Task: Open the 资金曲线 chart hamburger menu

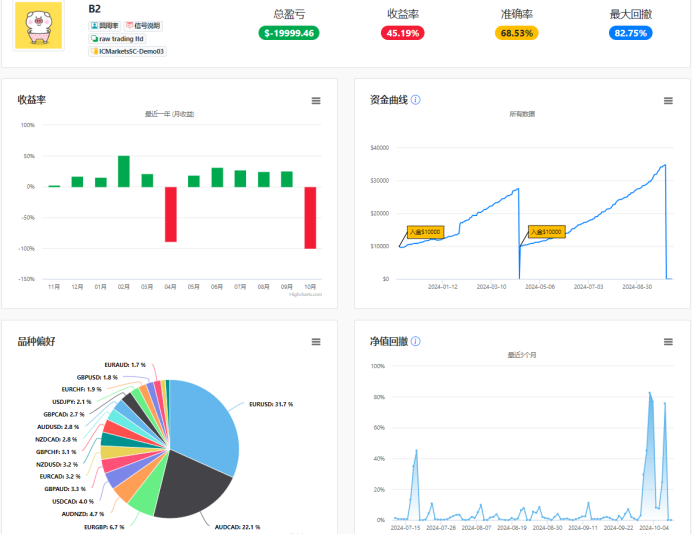Action: click(x=668, y=101)
